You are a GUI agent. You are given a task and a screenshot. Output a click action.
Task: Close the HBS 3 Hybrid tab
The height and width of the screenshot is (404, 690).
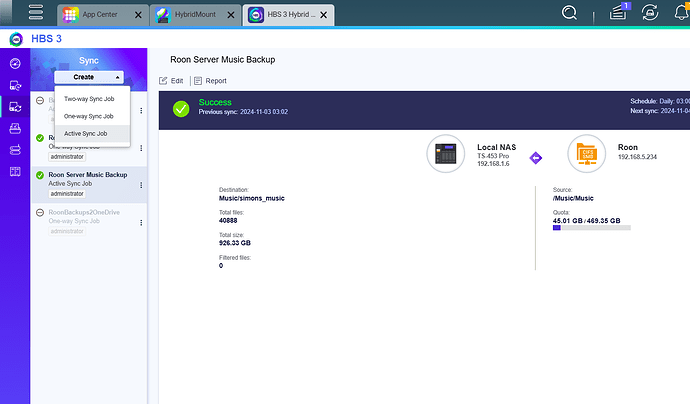pos(323,15)
